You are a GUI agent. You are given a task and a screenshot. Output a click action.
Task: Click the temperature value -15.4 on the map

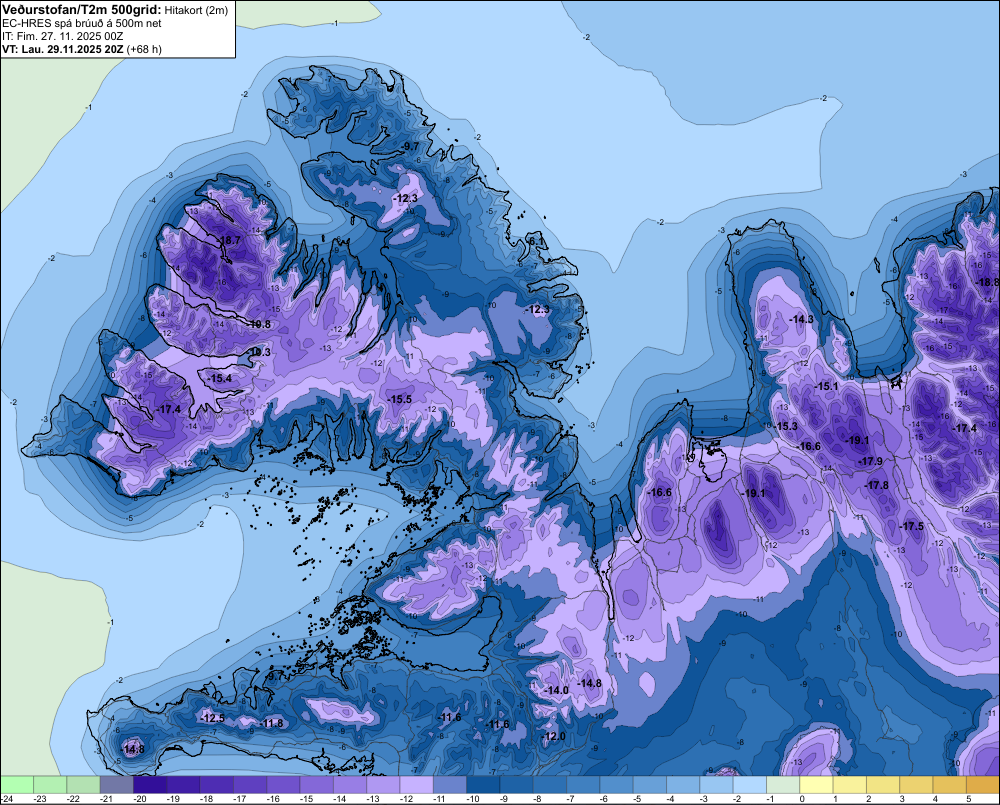[220, 378]
